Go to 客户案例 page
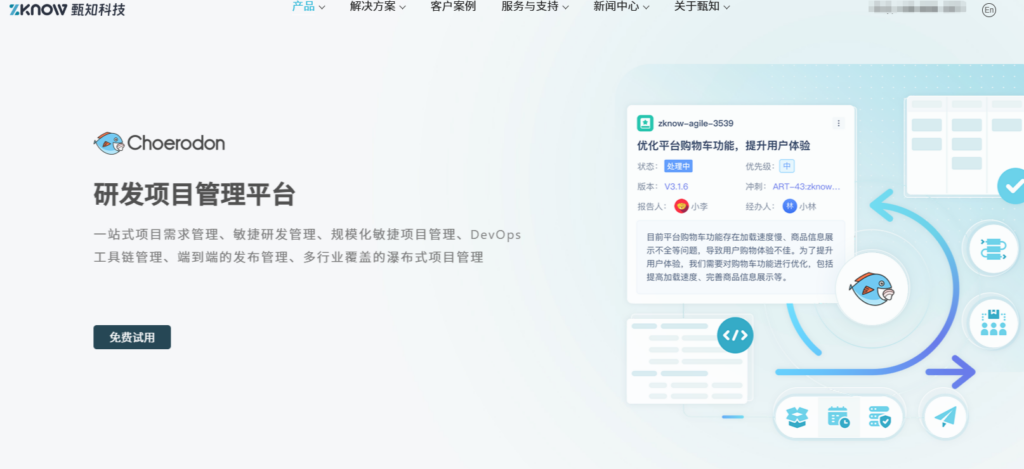Viewport: 1024px width, 469px height. point(453,7)
